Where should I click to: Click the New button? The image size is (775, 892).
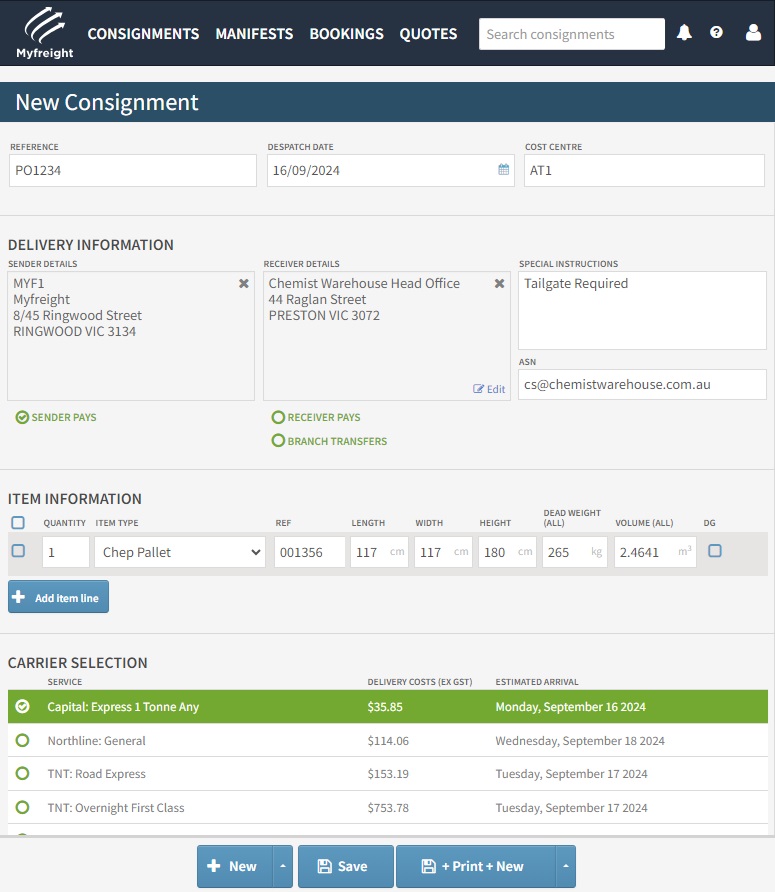click(x=235, y=866)
